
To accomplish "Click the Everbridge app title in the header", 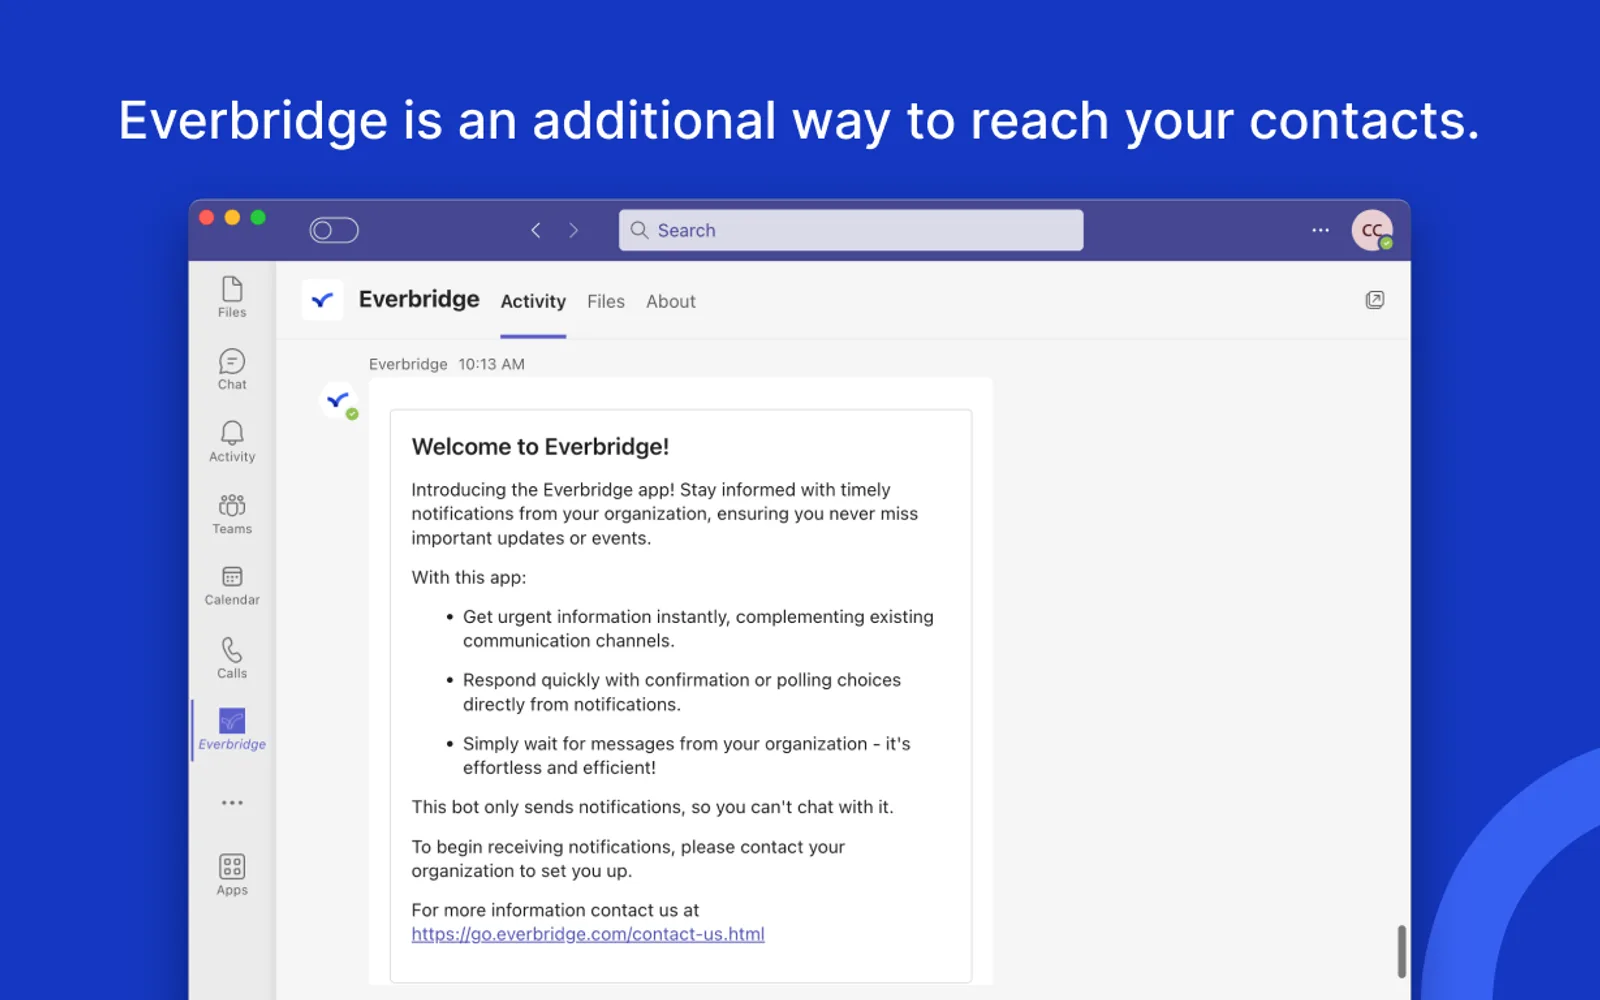I will pos(419,299).
